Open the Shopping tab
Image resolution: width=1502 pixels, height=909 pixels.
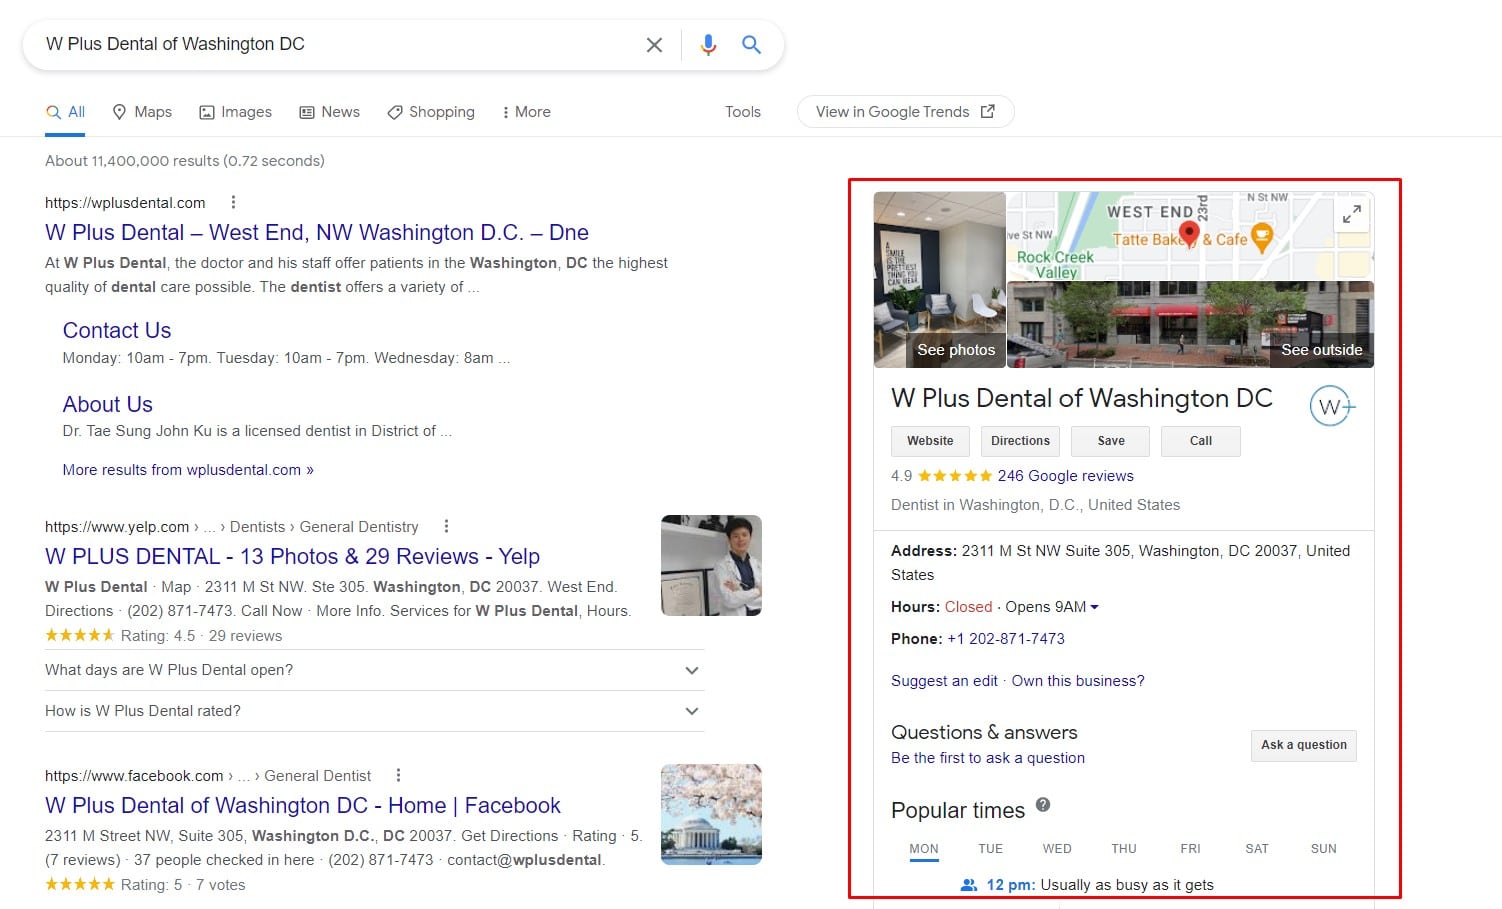[431, 112]
